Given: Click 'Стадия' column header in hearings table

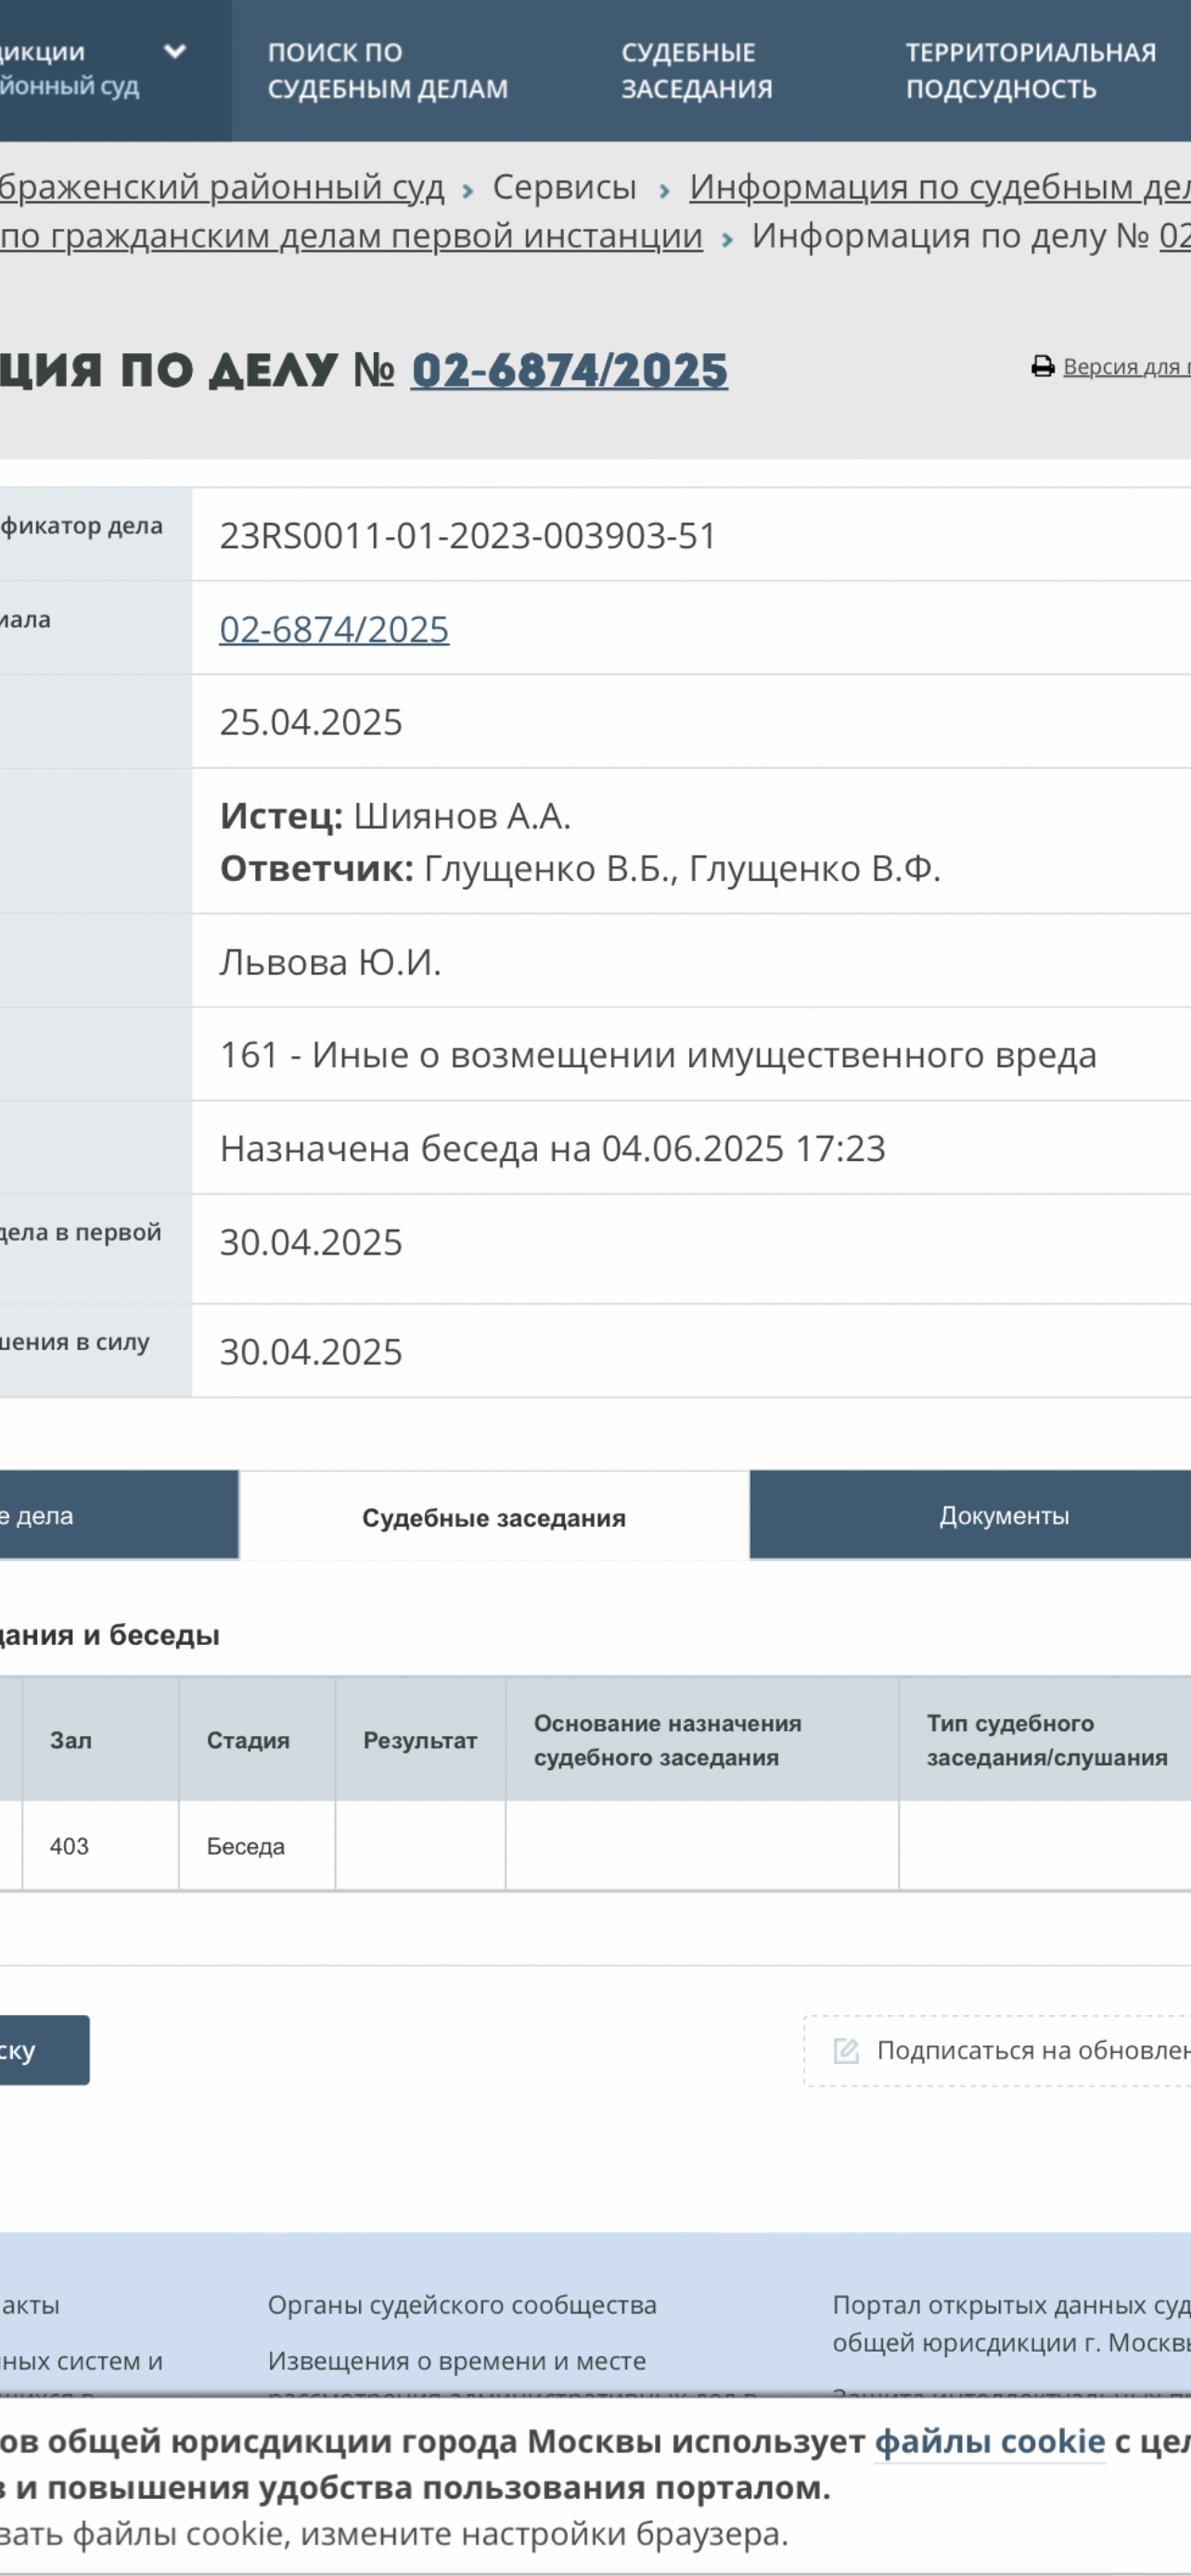Looking at the screenshot, I should (248, 1741).
